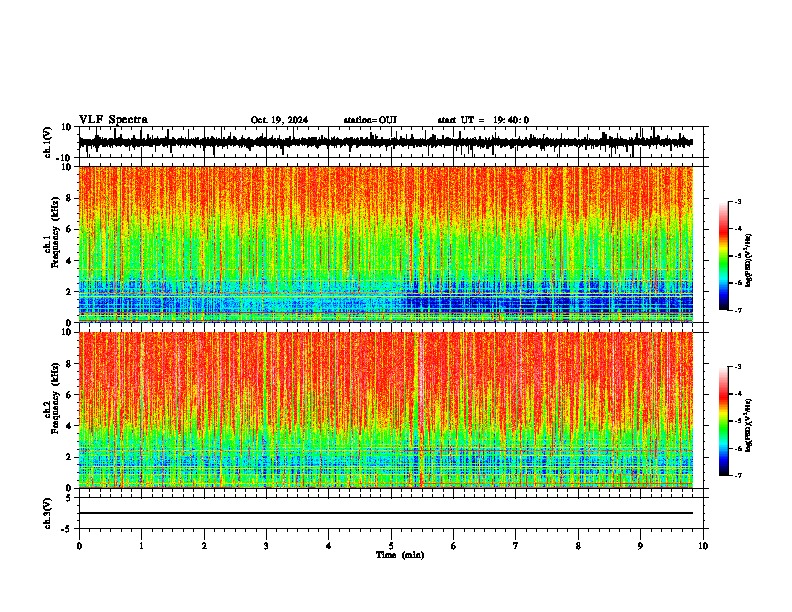Click the time axis tick label "4"
Screen dimensions: 792x612
tap(329, 546)
